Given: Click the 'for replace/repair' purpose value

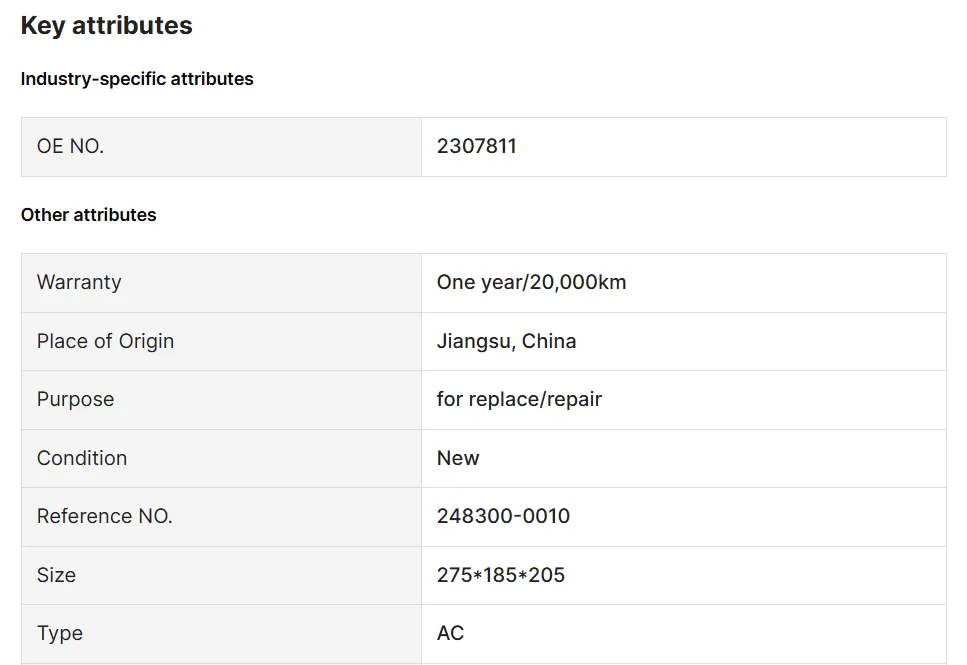Looking at the screenshot, I should 519,399.
